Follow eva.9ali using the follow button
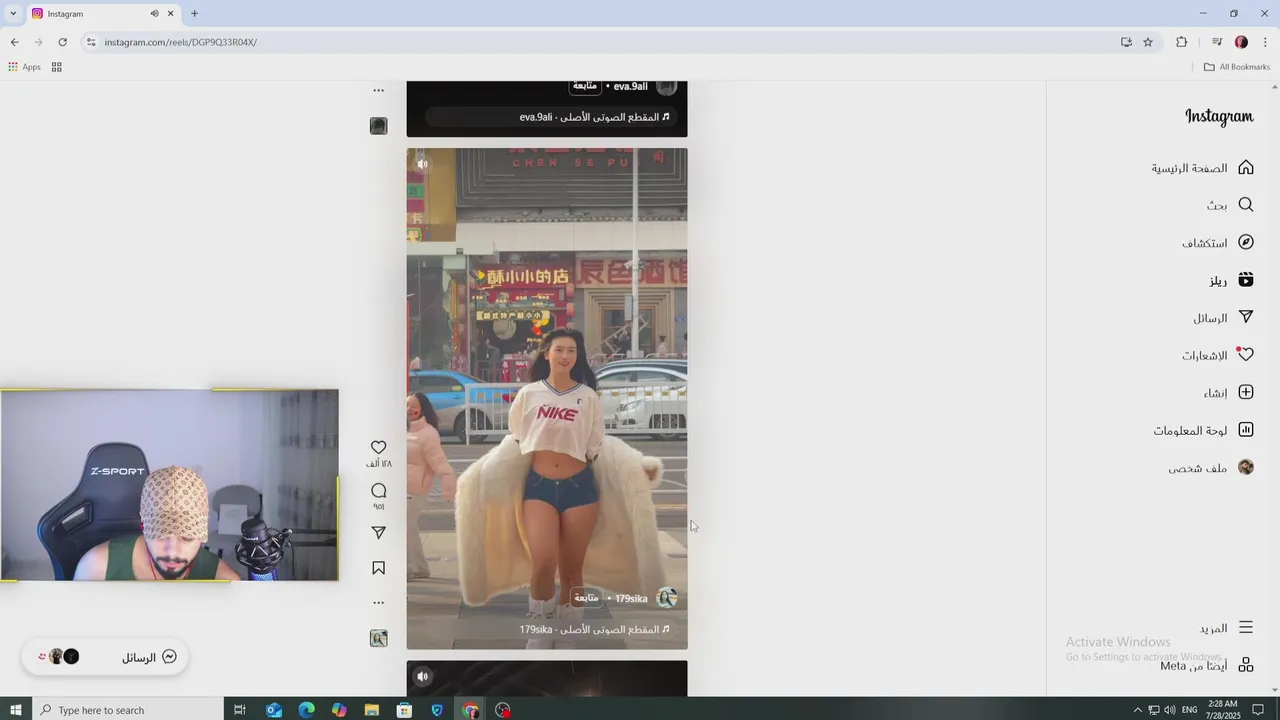The width and height of the screenshot is (1280, 720). click(586, 87)
